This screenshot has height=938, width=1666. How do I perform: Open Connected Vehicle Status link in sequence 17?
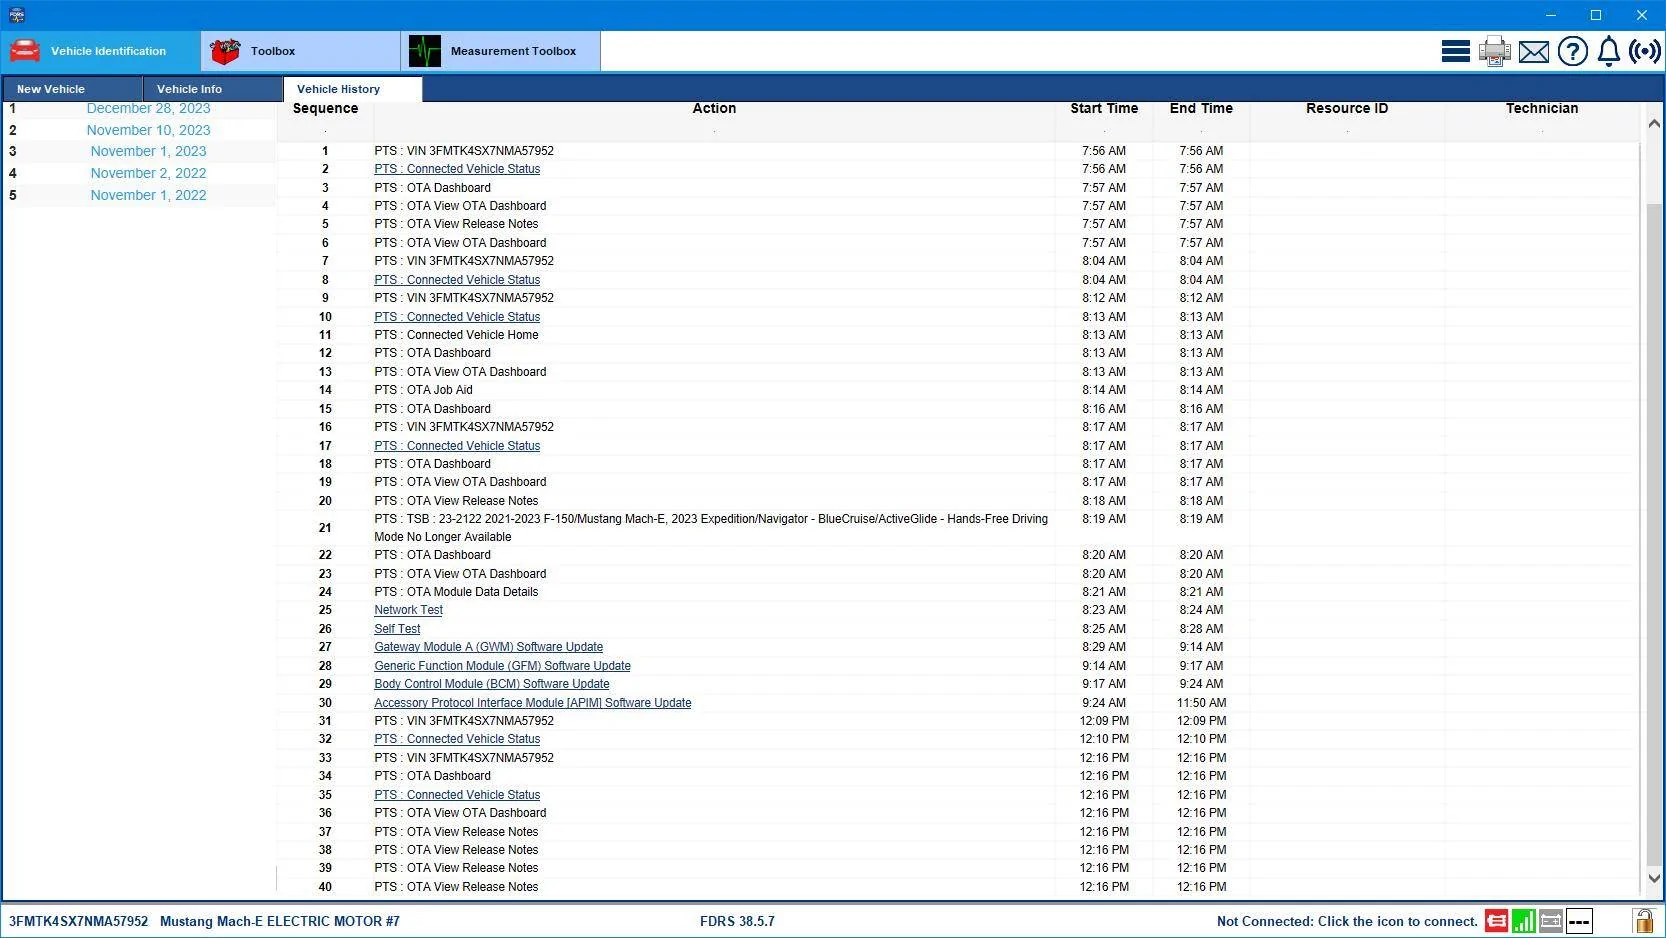pyautogui.click(x=457, y=446)
